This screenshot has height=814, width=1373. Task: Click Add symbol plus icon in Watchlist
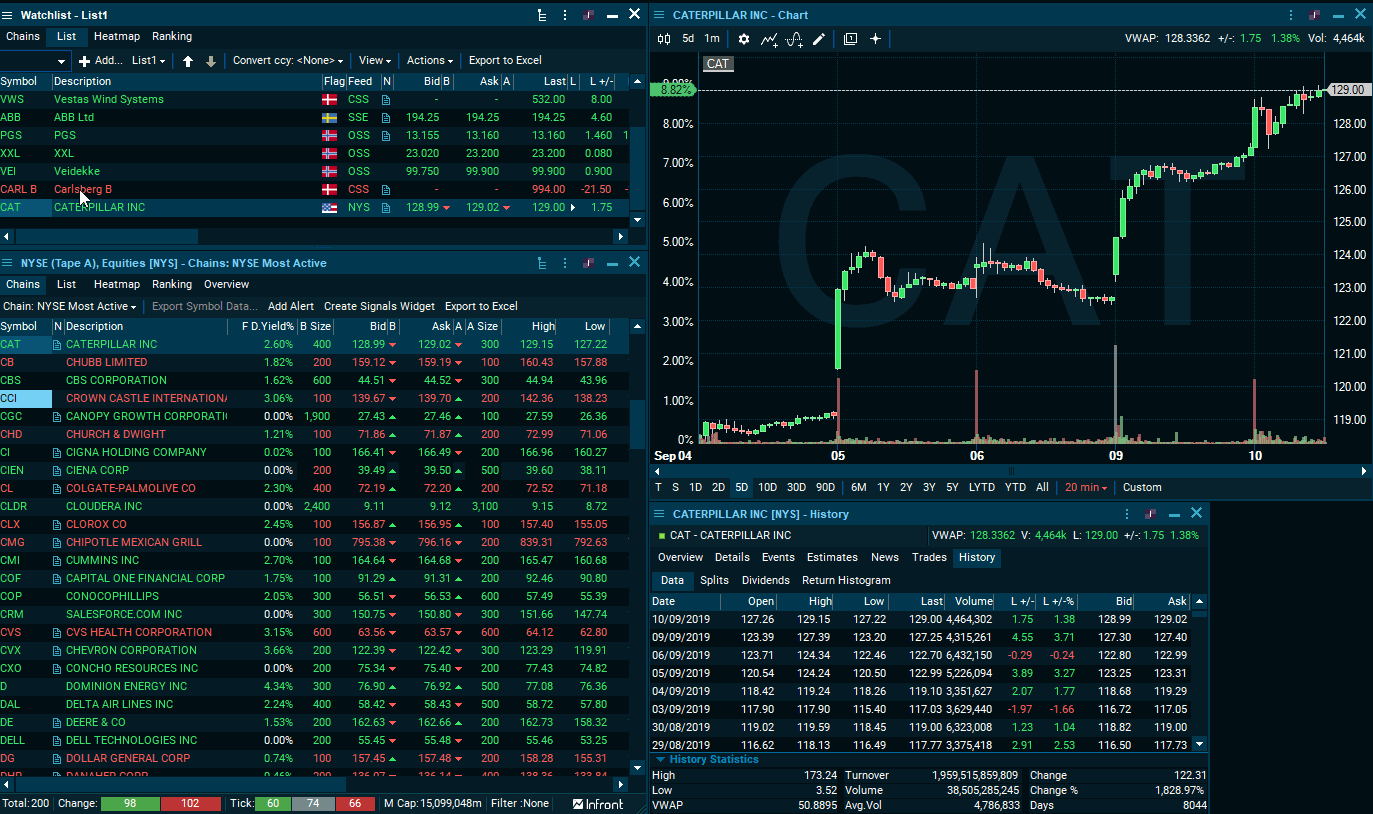tap(84, 61)
